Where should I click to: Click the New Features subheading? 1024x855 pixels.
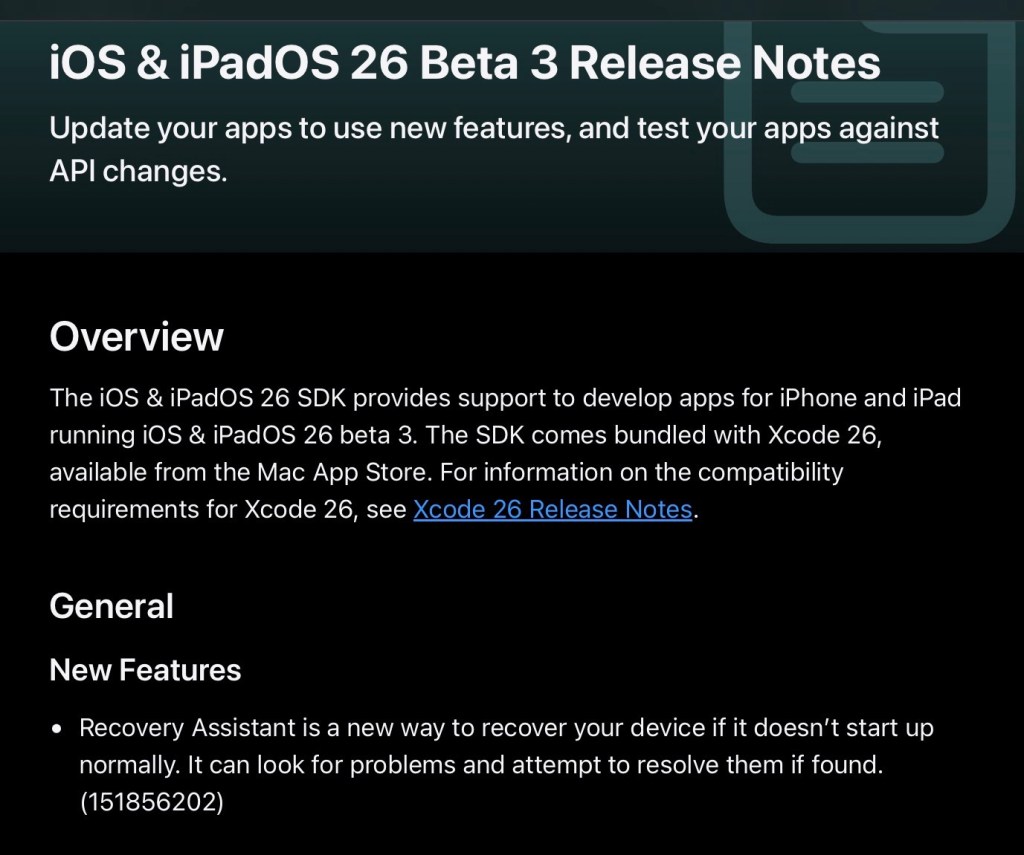145,669
